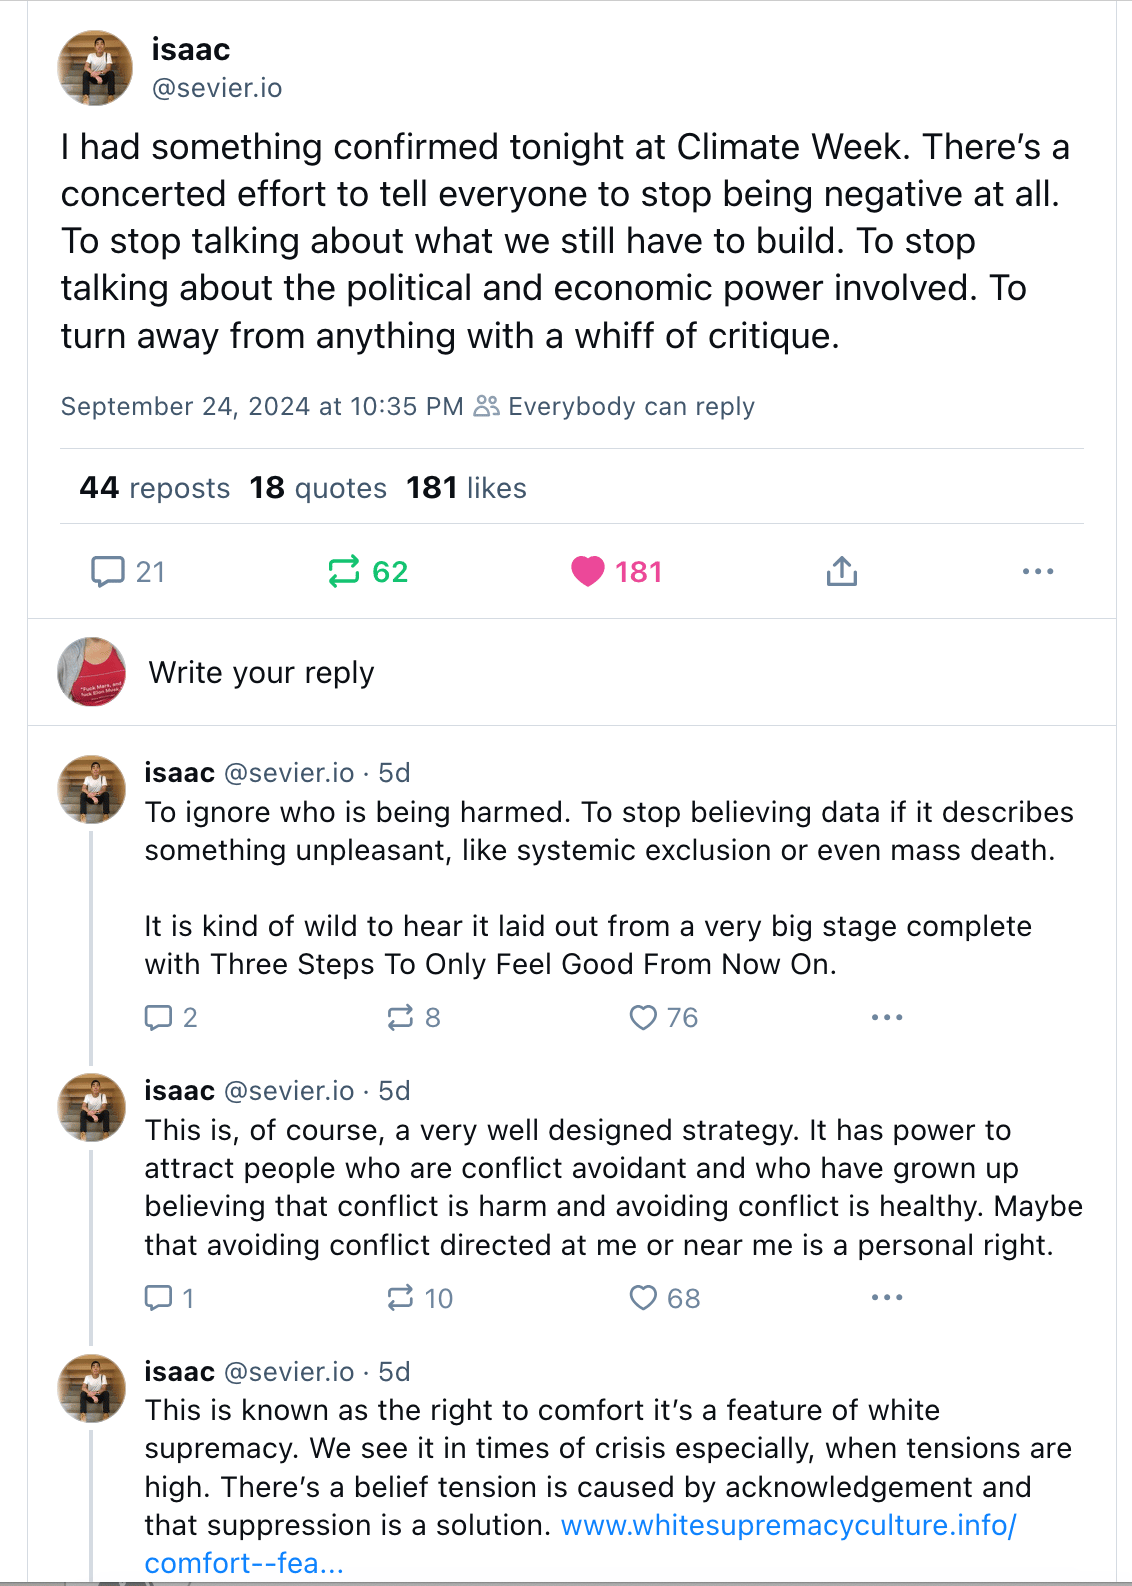
Task: Repost the post with 10 reposts
Action: tap(400, 1298)
